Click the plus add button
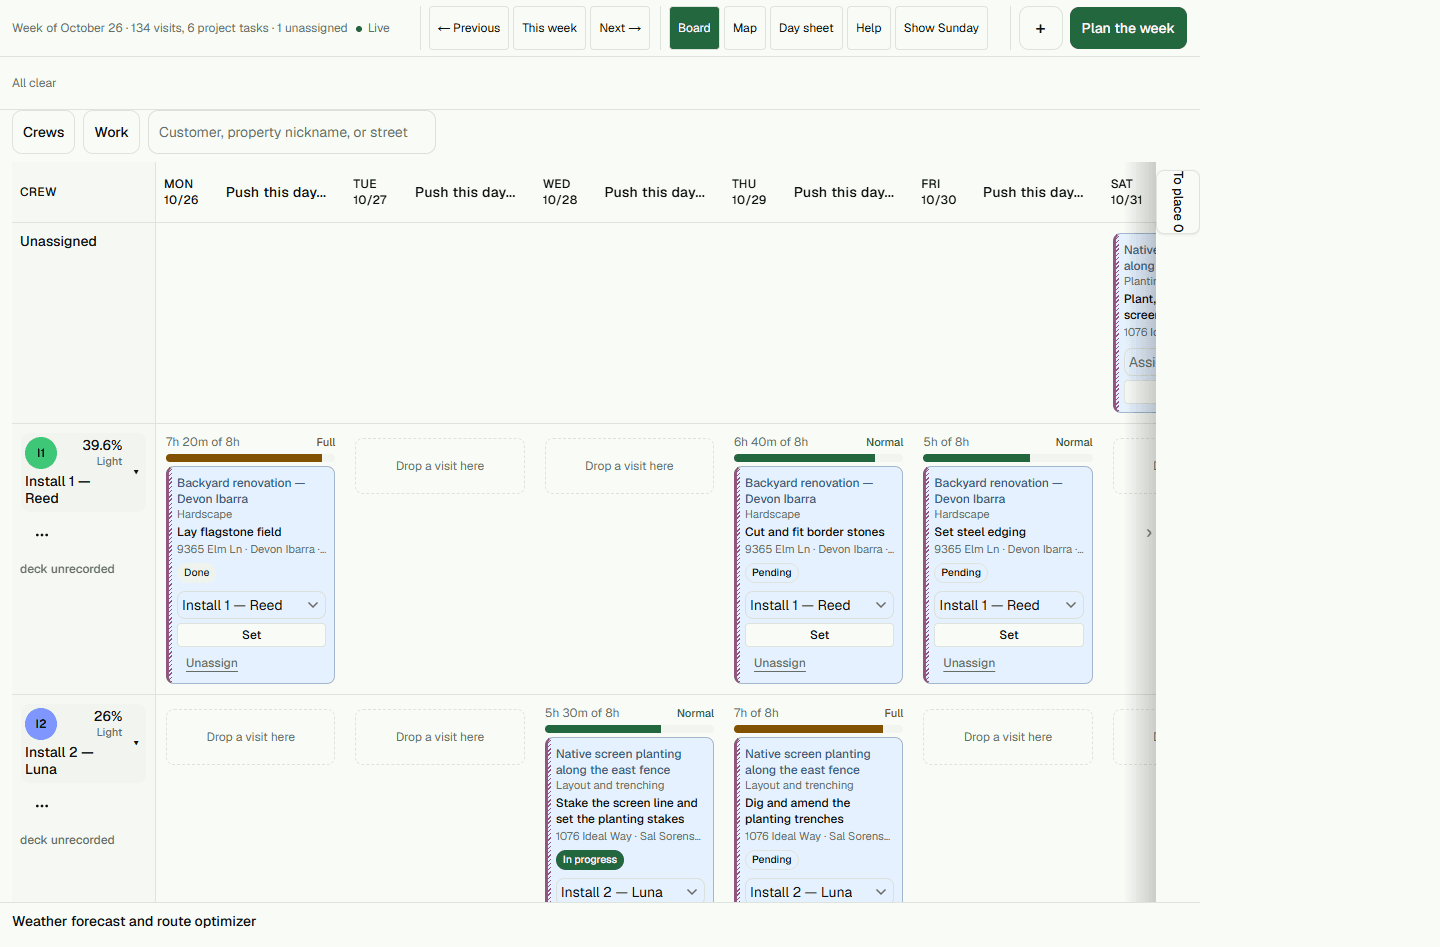 pyautogui.click(x=1040, y=28)
